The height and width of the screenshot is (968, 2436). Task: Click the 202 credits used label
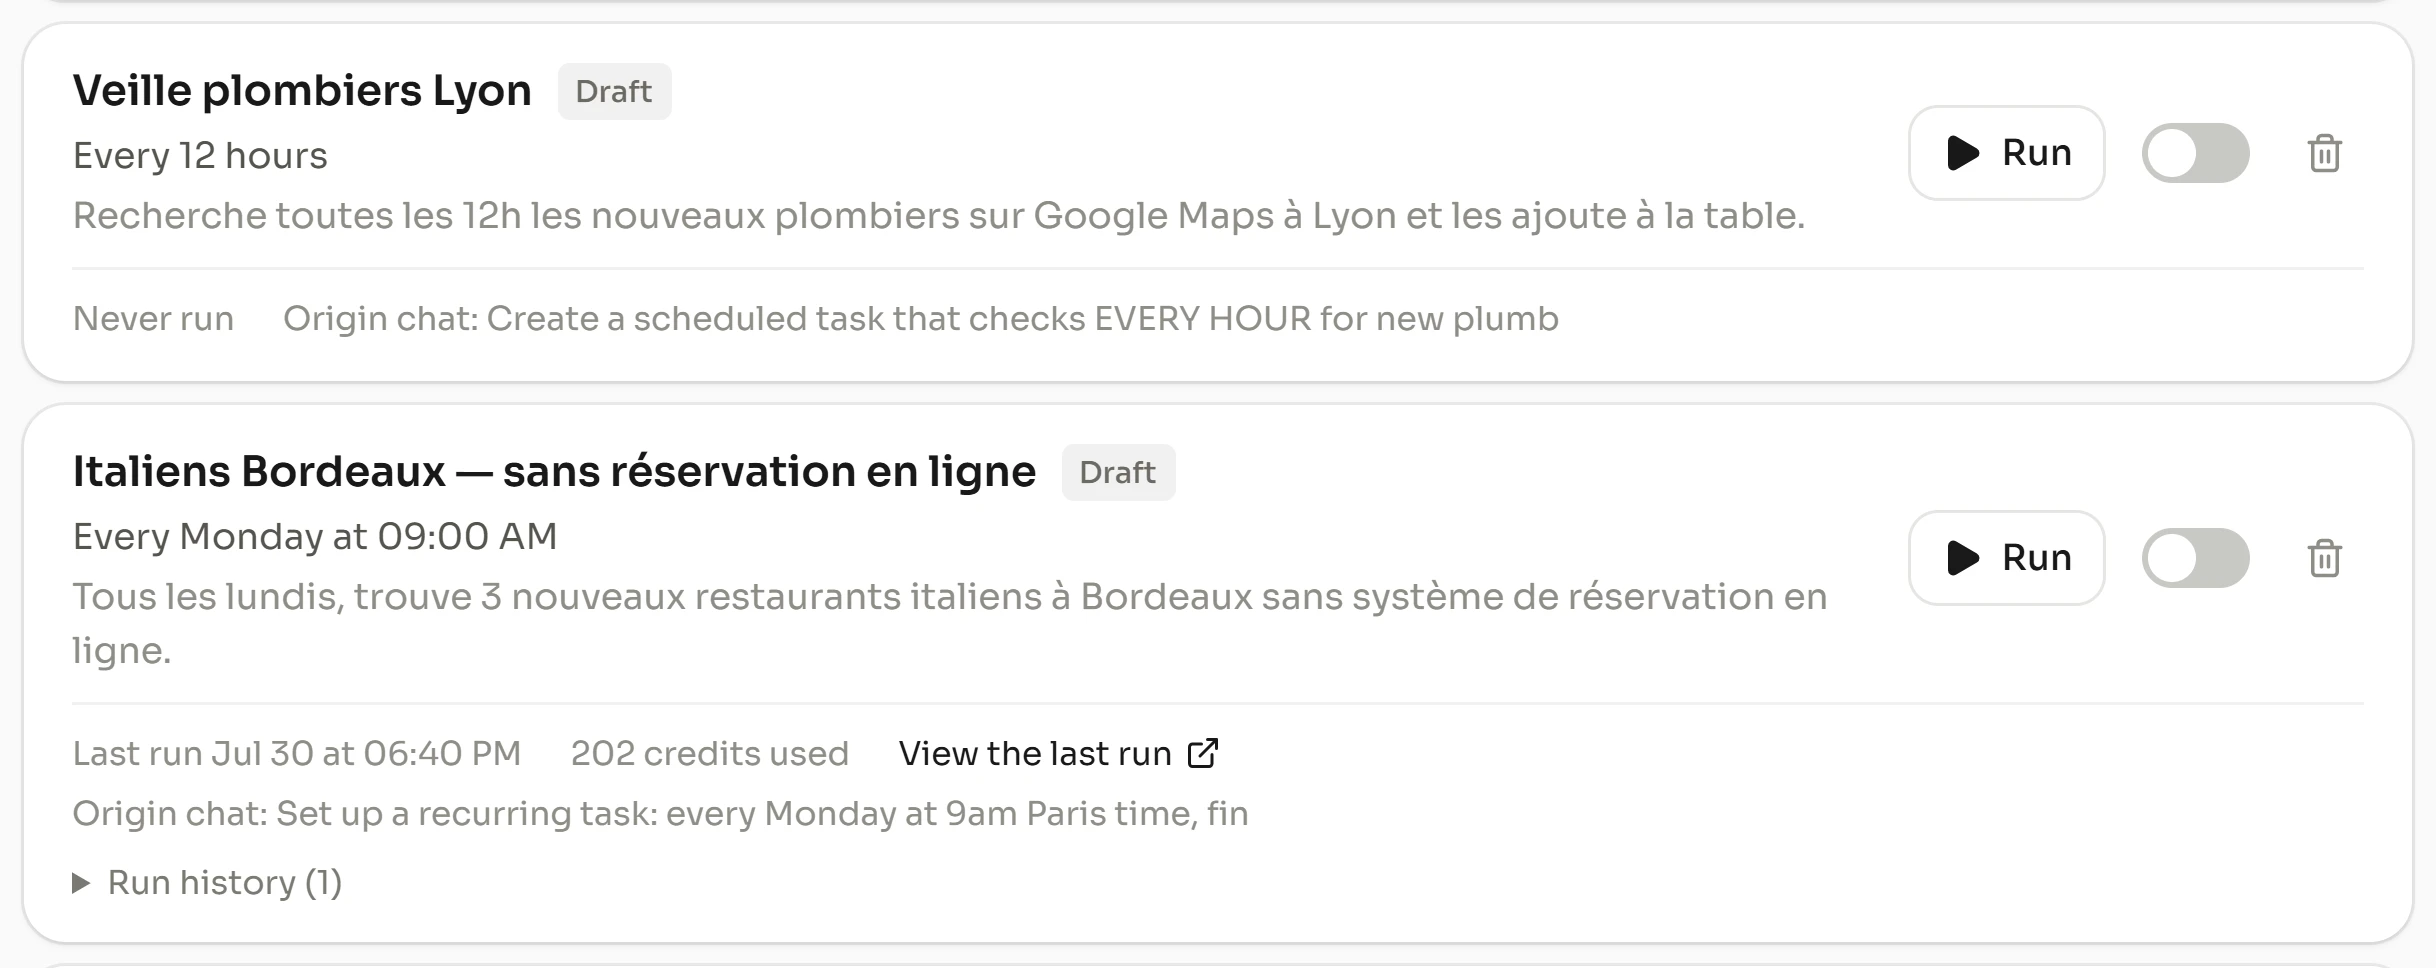click(709, 753)
